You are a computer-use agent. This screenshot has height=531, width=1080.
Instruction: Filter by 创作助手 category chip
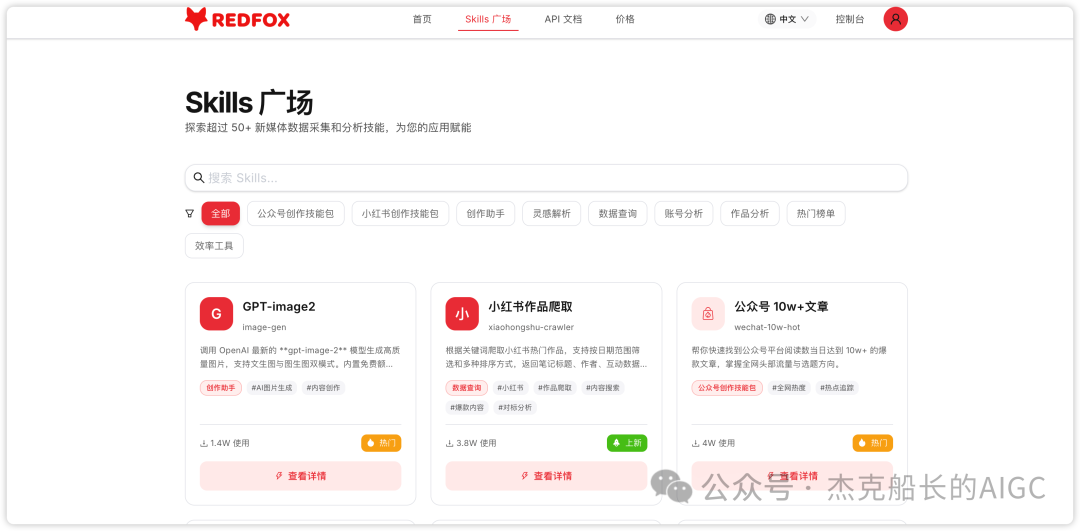coord(486,214)
